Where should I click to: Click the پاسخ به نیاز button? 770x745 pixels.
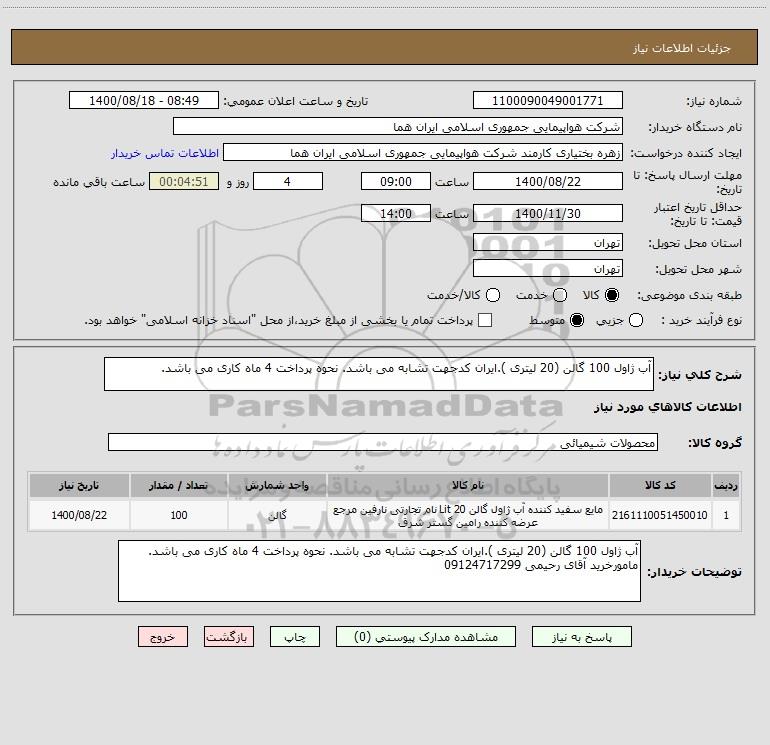[x=581, y=636]
